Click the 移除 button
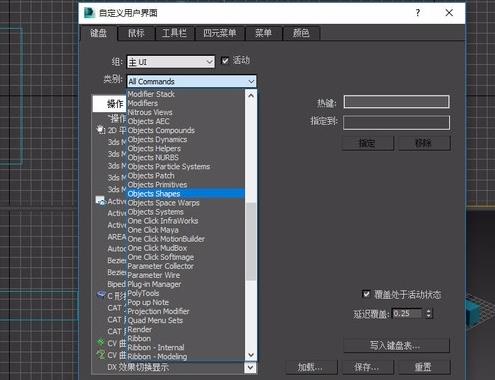The height and width of the screenshot is (380, 495). click(x=424, y=143)
